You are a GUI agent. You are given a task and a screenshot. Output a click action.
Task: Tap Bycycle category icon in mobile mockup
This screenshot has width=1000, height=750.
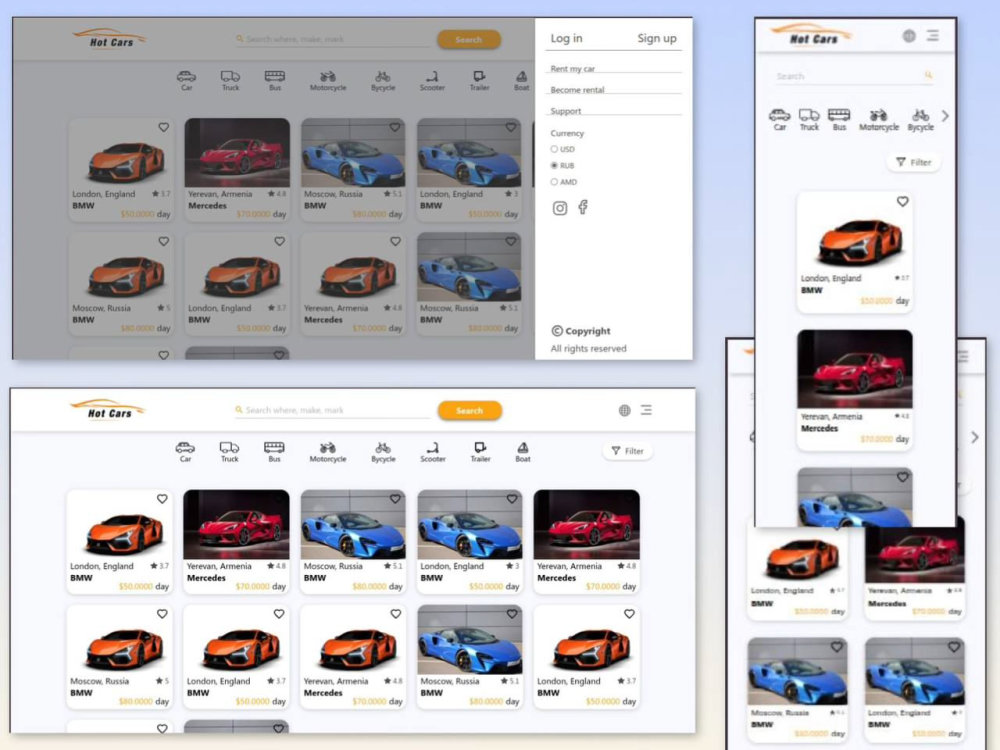(920, 119)
